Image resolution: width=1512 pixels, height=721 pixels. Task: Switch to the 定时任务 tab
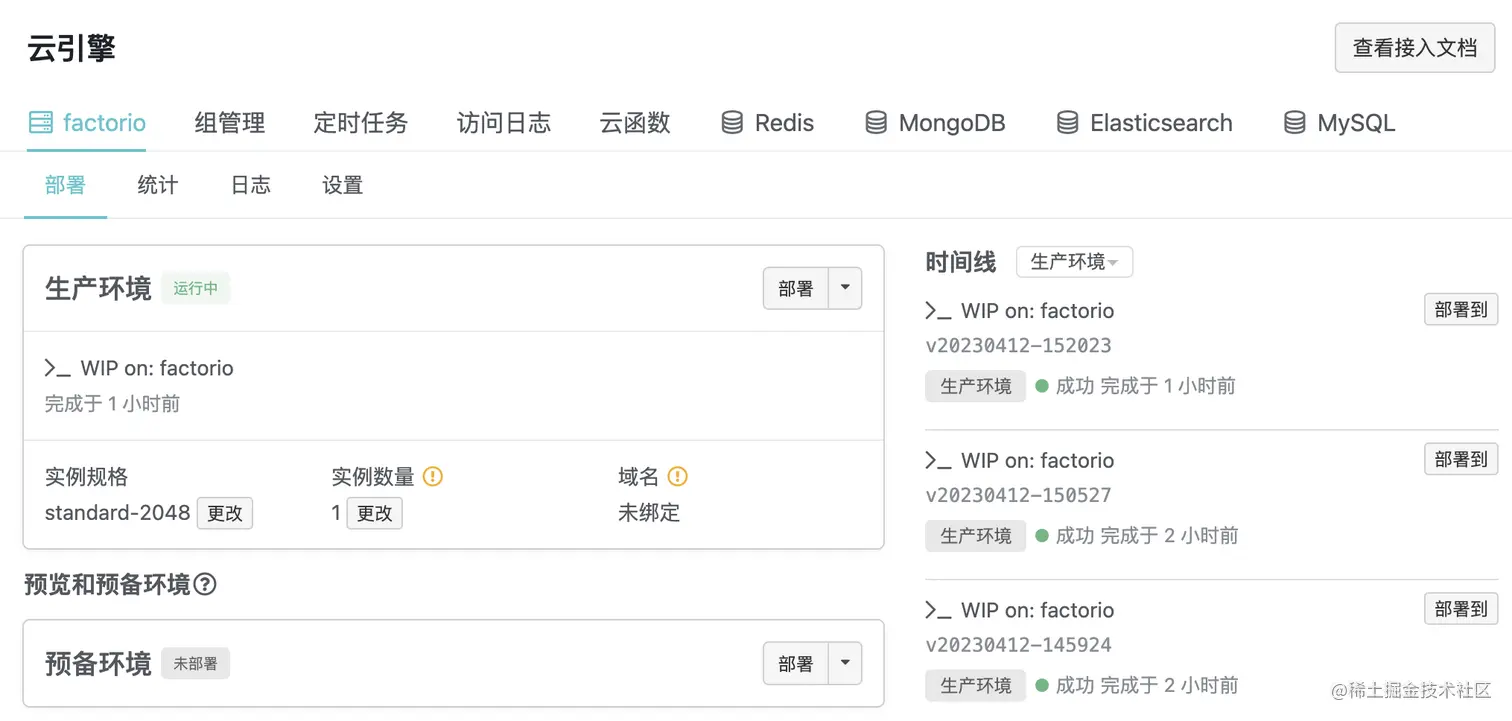click(x=360, y=122)
